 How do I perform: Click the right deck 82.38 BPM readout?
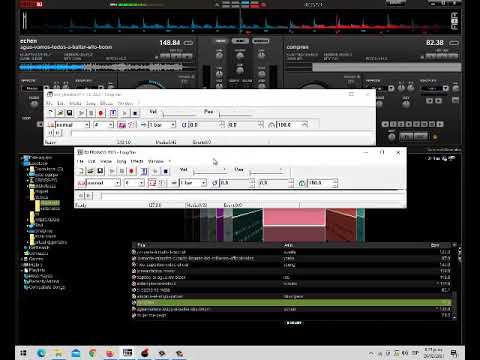(x=435, y=43)
